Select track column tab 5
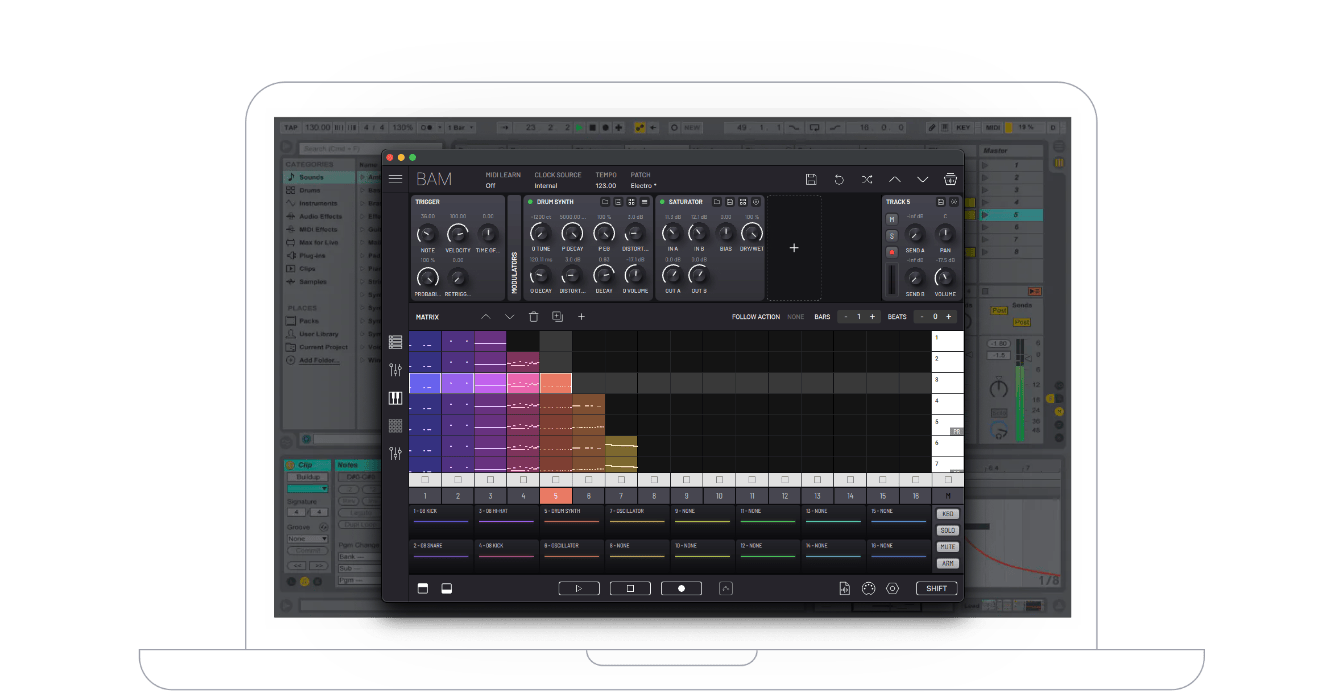 point(555,496)
